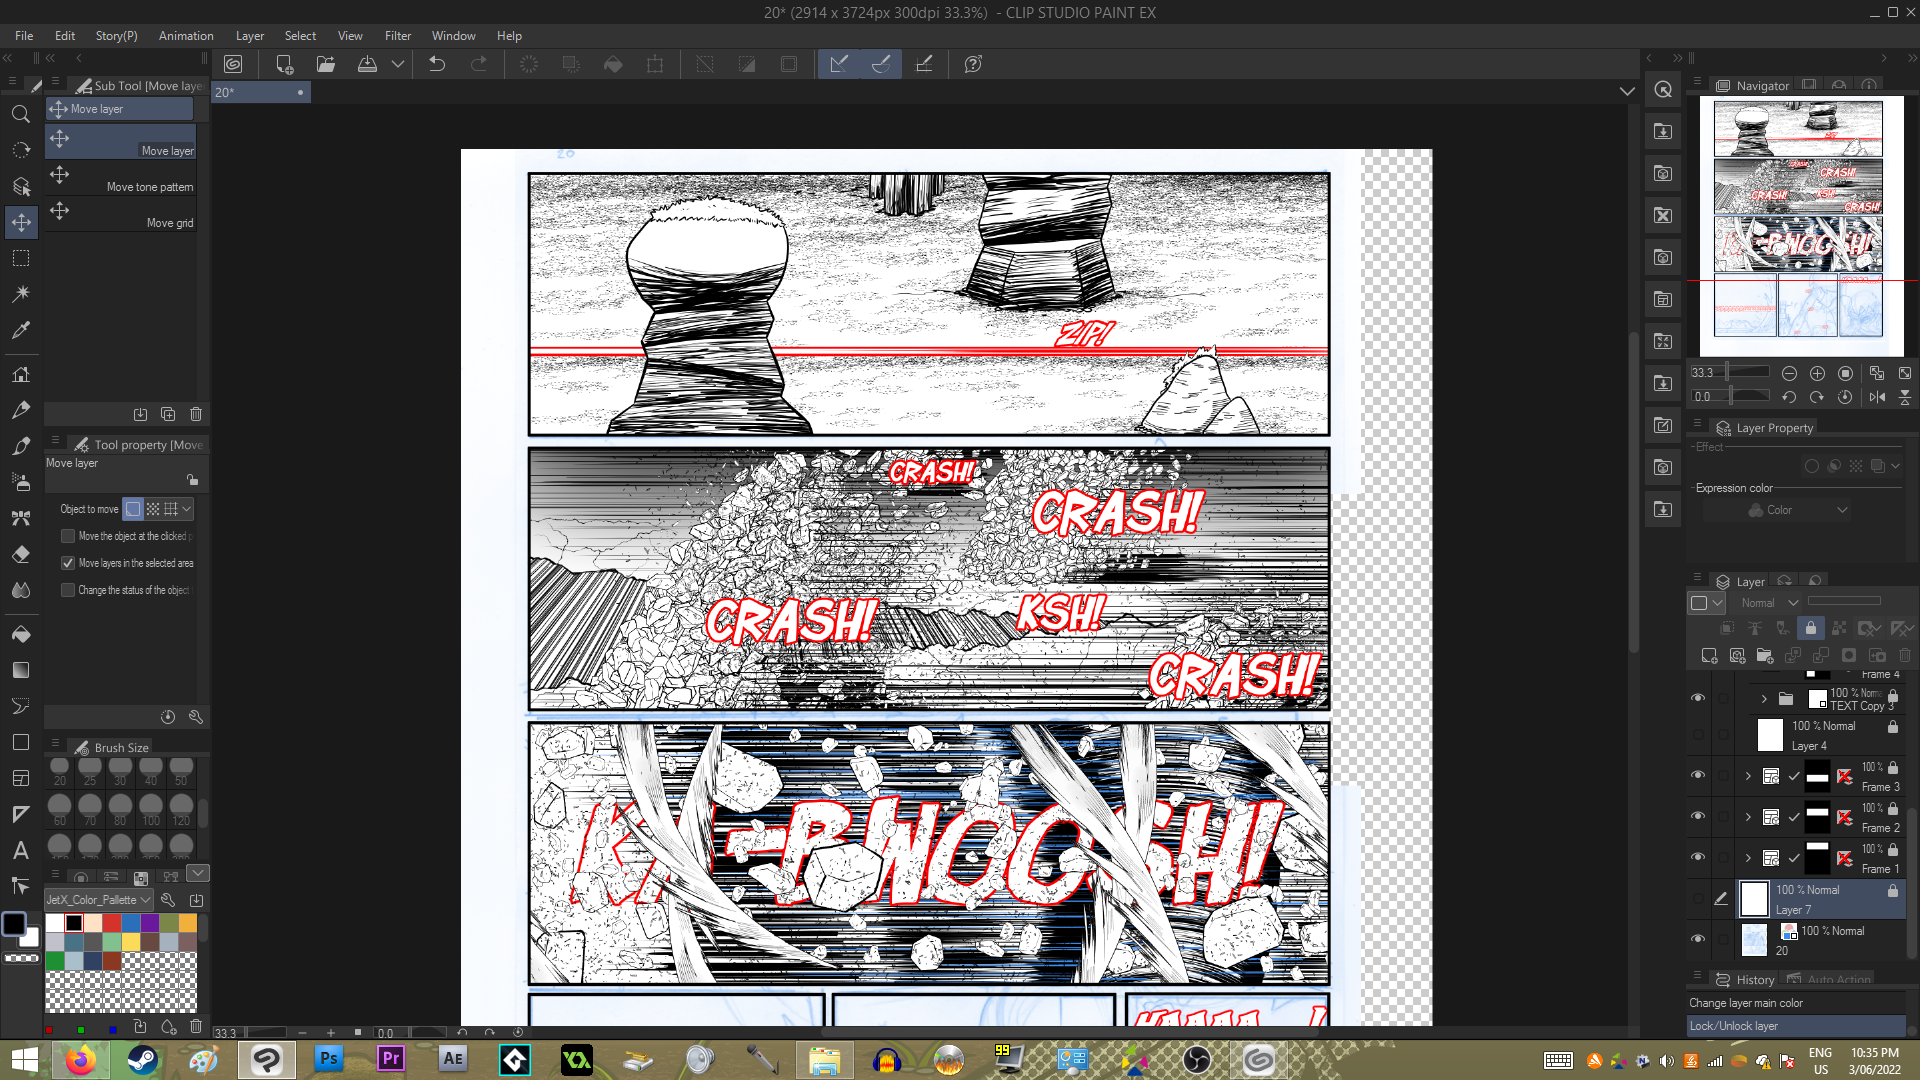
Task: Hide the Frame 3 layer
Action: tap(1698, 776)
